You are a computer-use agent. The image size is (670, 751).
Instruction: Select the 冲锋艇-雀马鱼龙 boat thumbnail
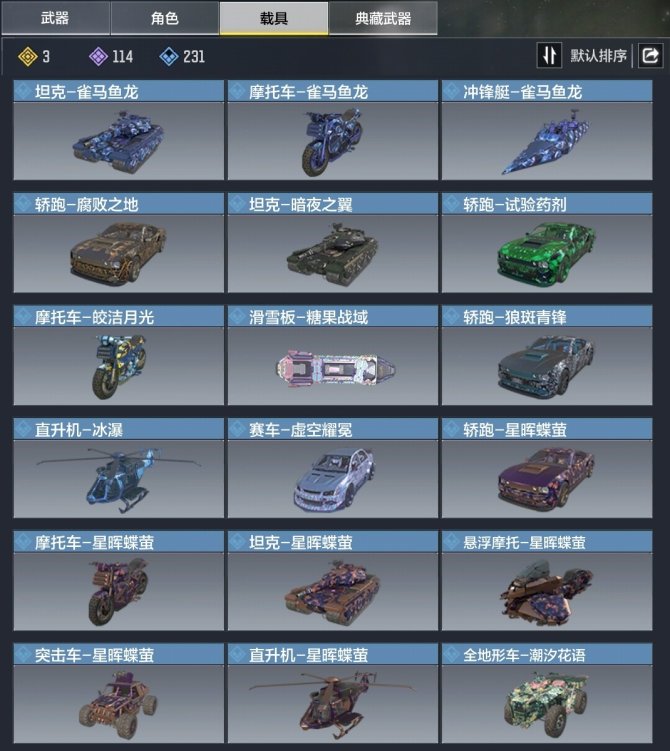[547, 141]
